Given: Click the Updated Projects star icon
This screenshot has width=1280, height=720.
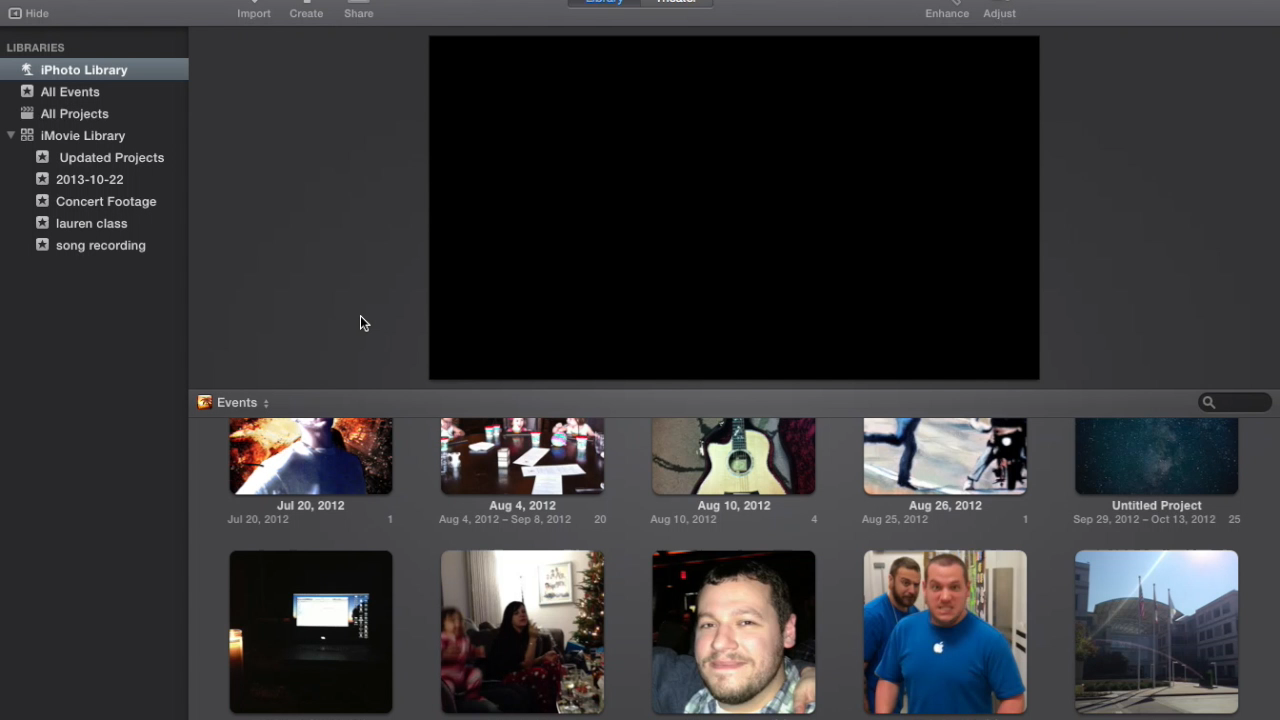Looking at the screenshot, I should point(42,157).
